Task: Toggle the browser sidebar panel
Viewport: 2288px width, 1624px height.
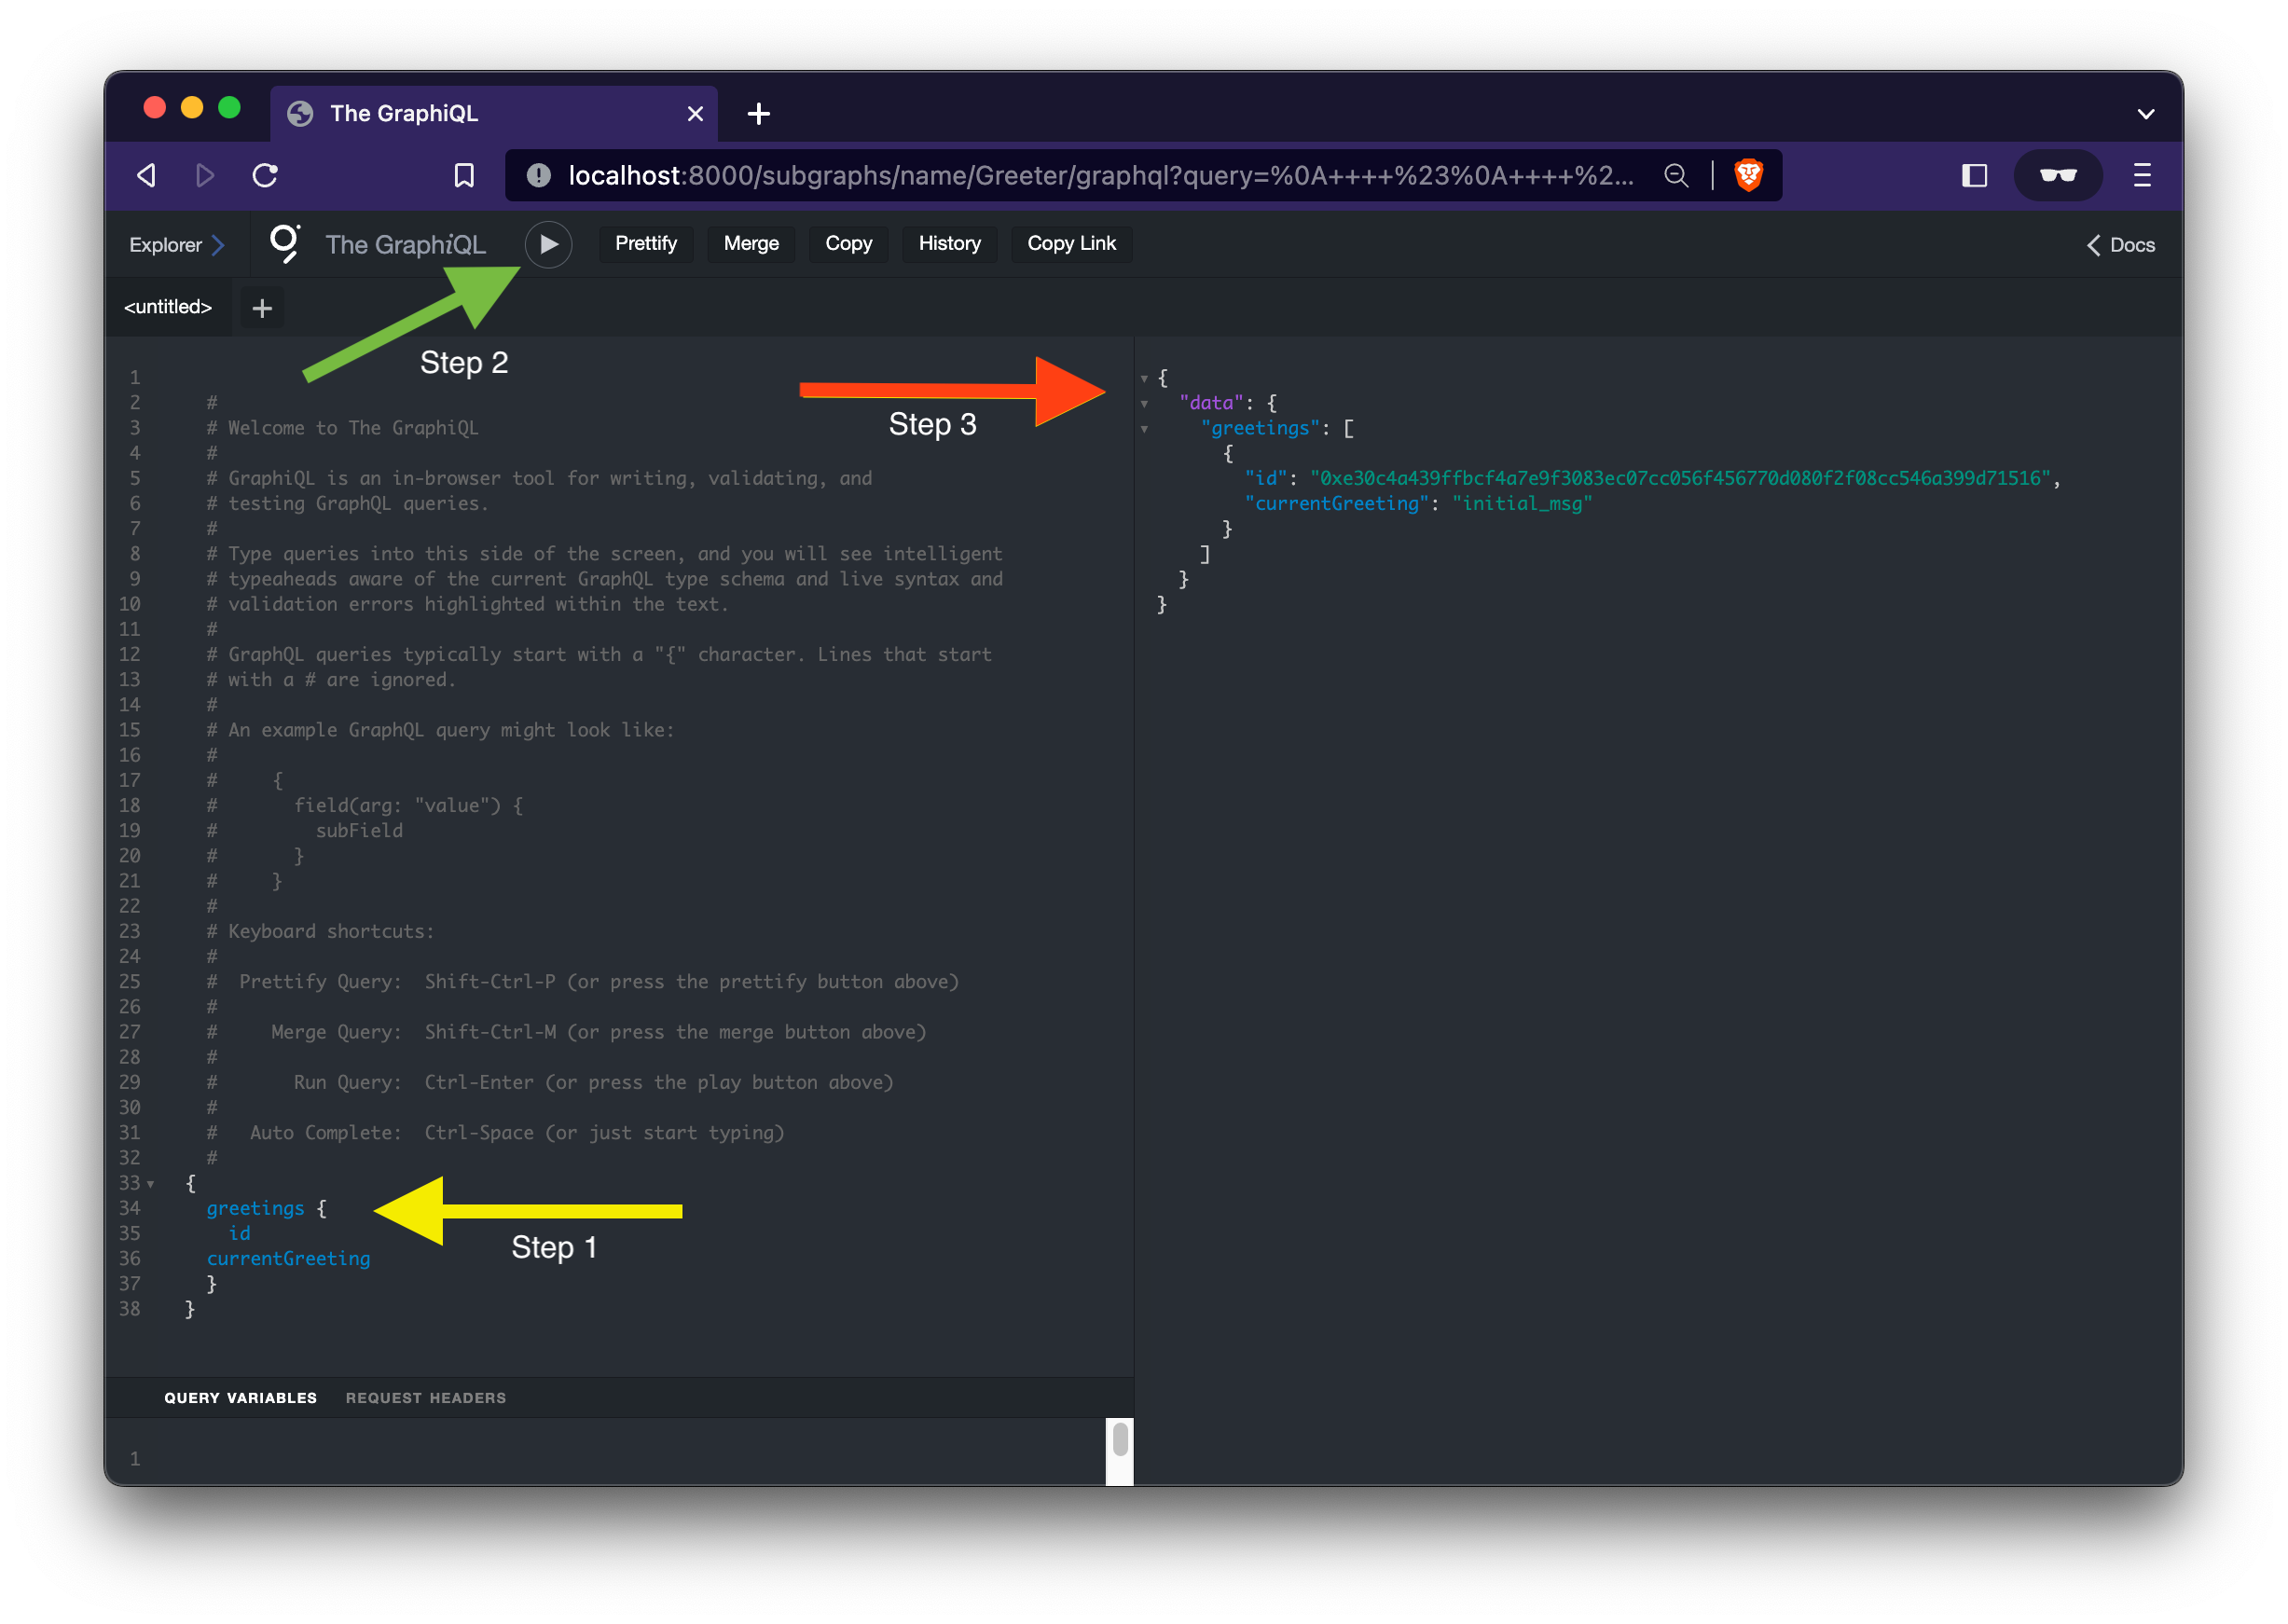Action: (x=1974, y=176)
